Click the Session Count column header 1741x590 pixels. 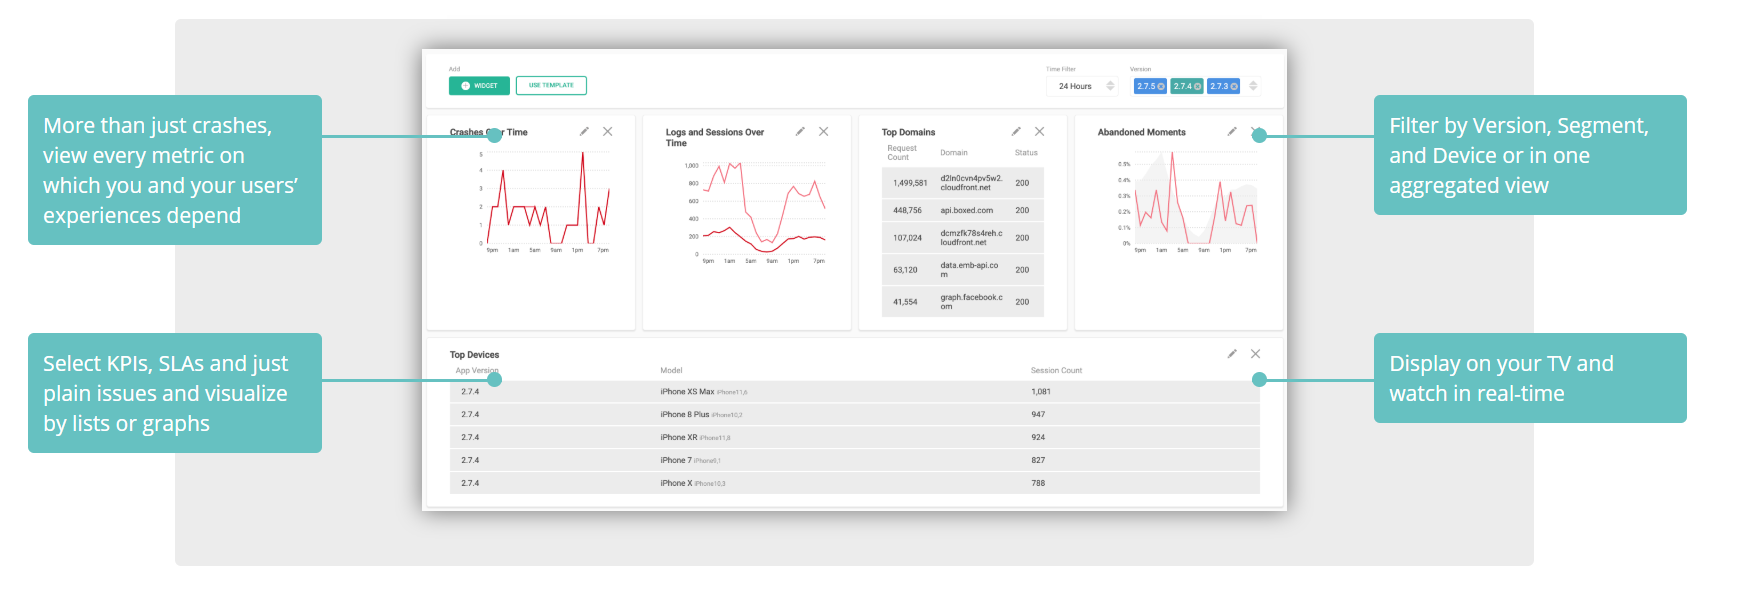(x=1056, y=371)
